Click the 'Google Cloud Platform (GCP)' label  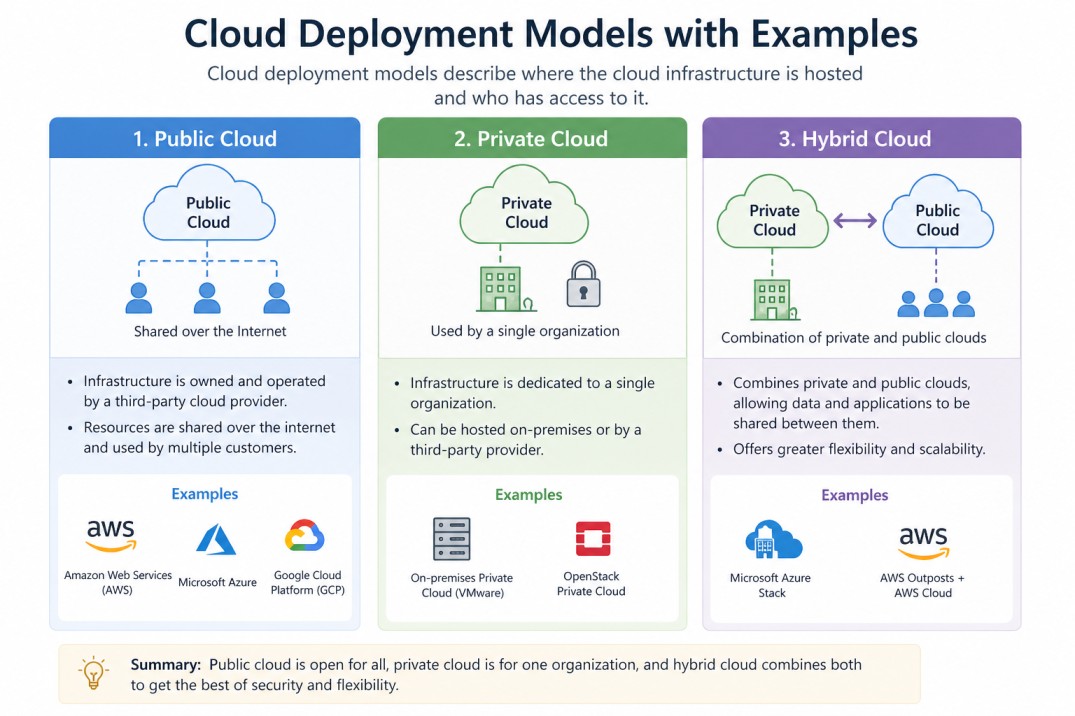(307, 582)
